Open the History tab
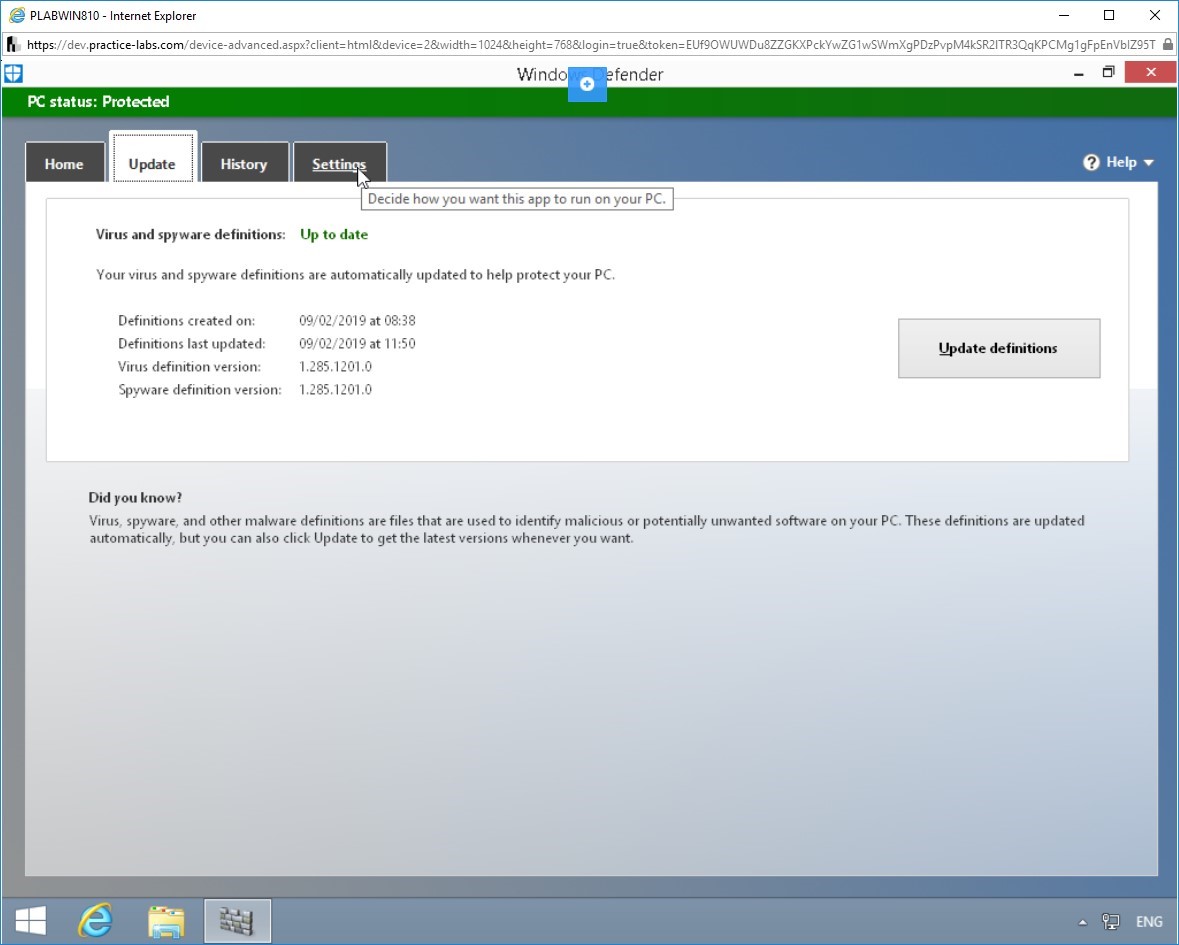The height and width of the screenshot is (945, 1179). point(244,163)
